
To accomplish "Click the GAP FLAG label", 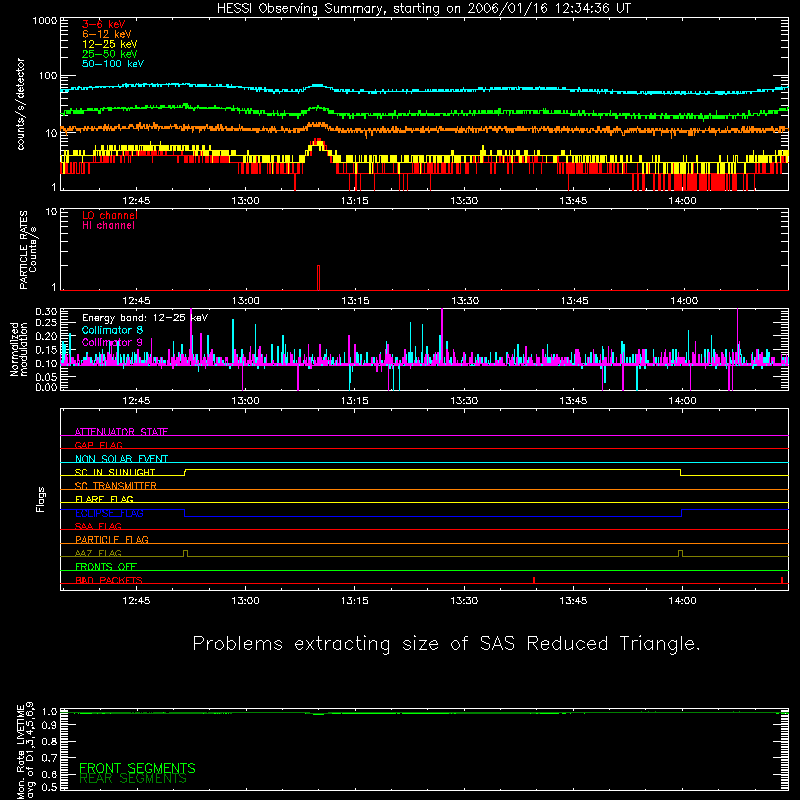I will (x=98, y=445).
